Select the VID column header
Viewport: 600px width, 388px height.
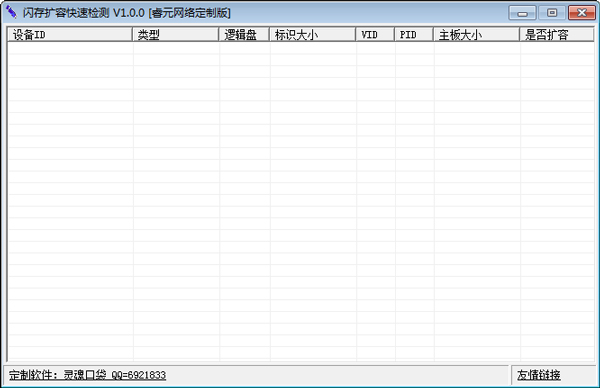(x=375, y=35)
